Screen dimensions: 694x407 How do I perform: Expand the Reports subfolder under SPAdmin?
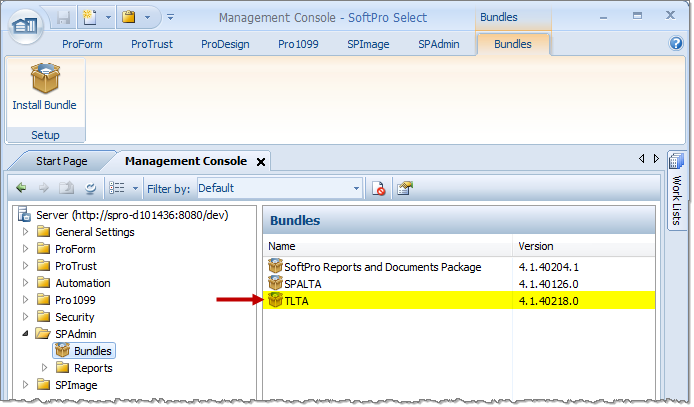pos(44,368)
